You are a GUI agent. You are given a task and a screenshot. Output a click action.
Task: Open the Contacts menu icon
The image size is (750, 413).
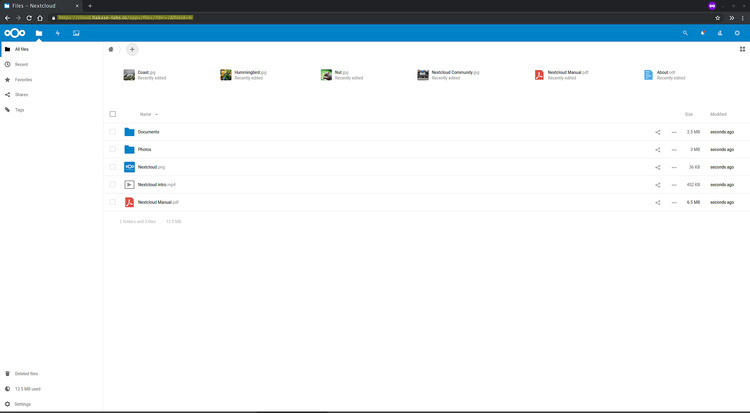pyautogui.click(x=720, y=33)
